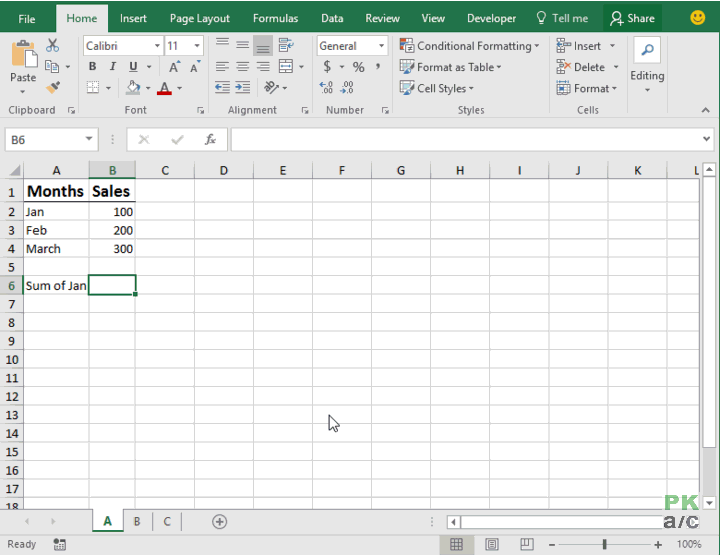Click Decrease Indent icon
This screenshot has width=720, height=555.
222,87
